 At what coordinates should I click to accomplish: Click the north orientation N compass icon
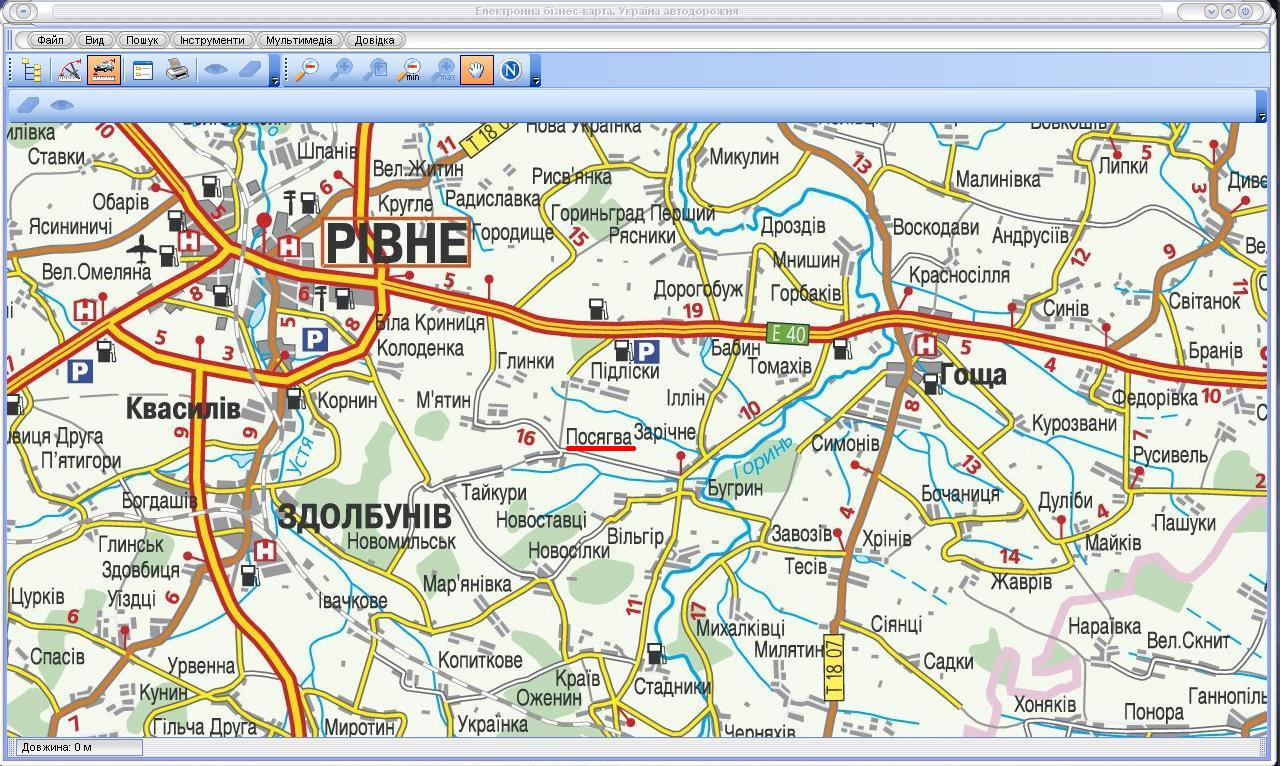click(511, 70)
